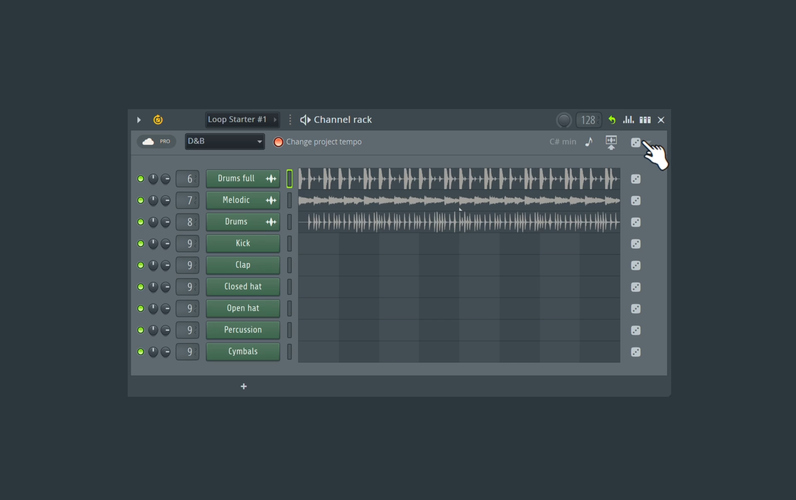
Task: Randomize the Closed hat channel dice
Action: [x=636, y=287]
